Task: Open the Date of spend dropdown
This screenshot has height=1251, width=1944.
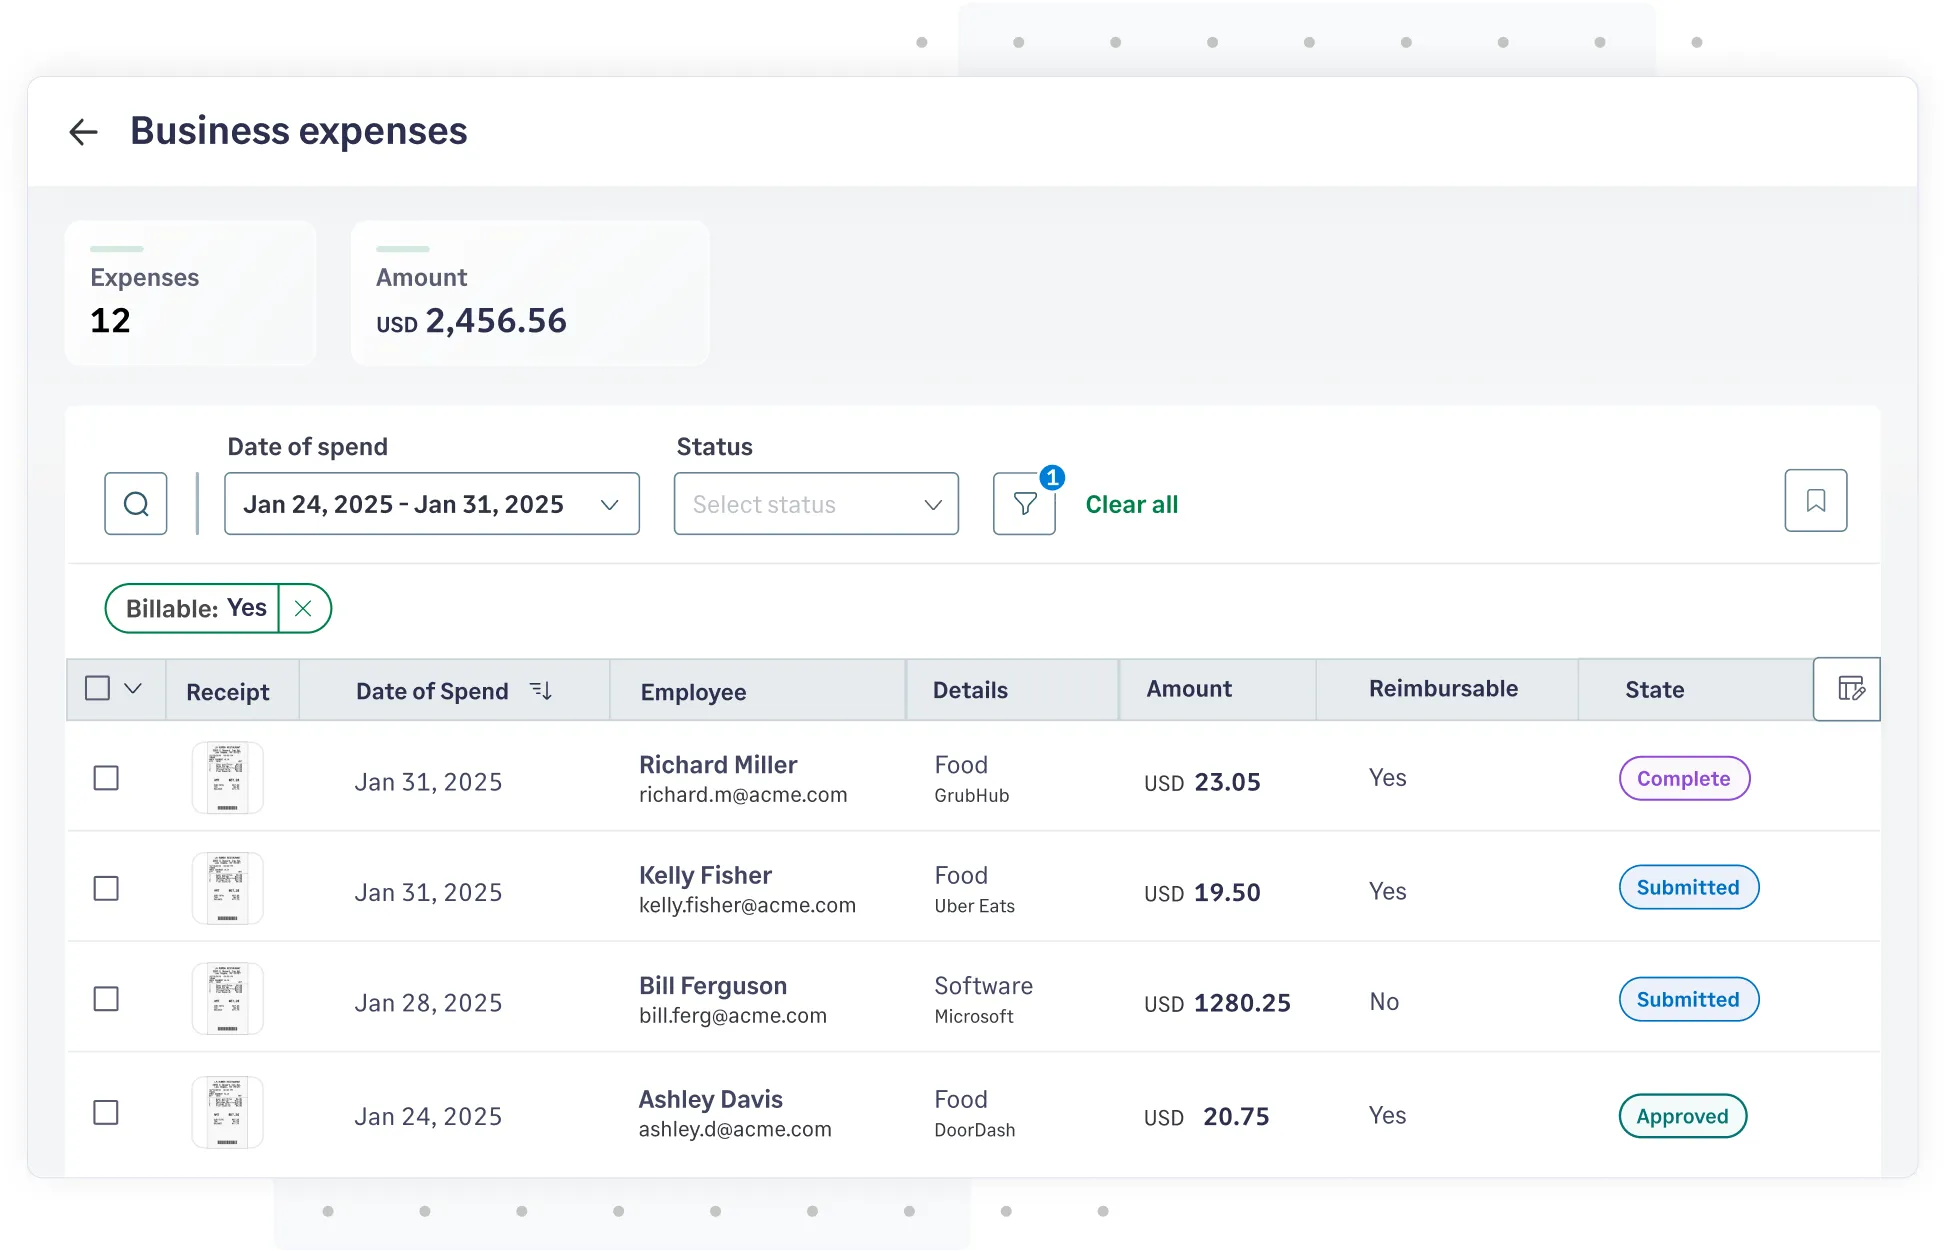Action: pyautogui.click(x=431, y=503)
